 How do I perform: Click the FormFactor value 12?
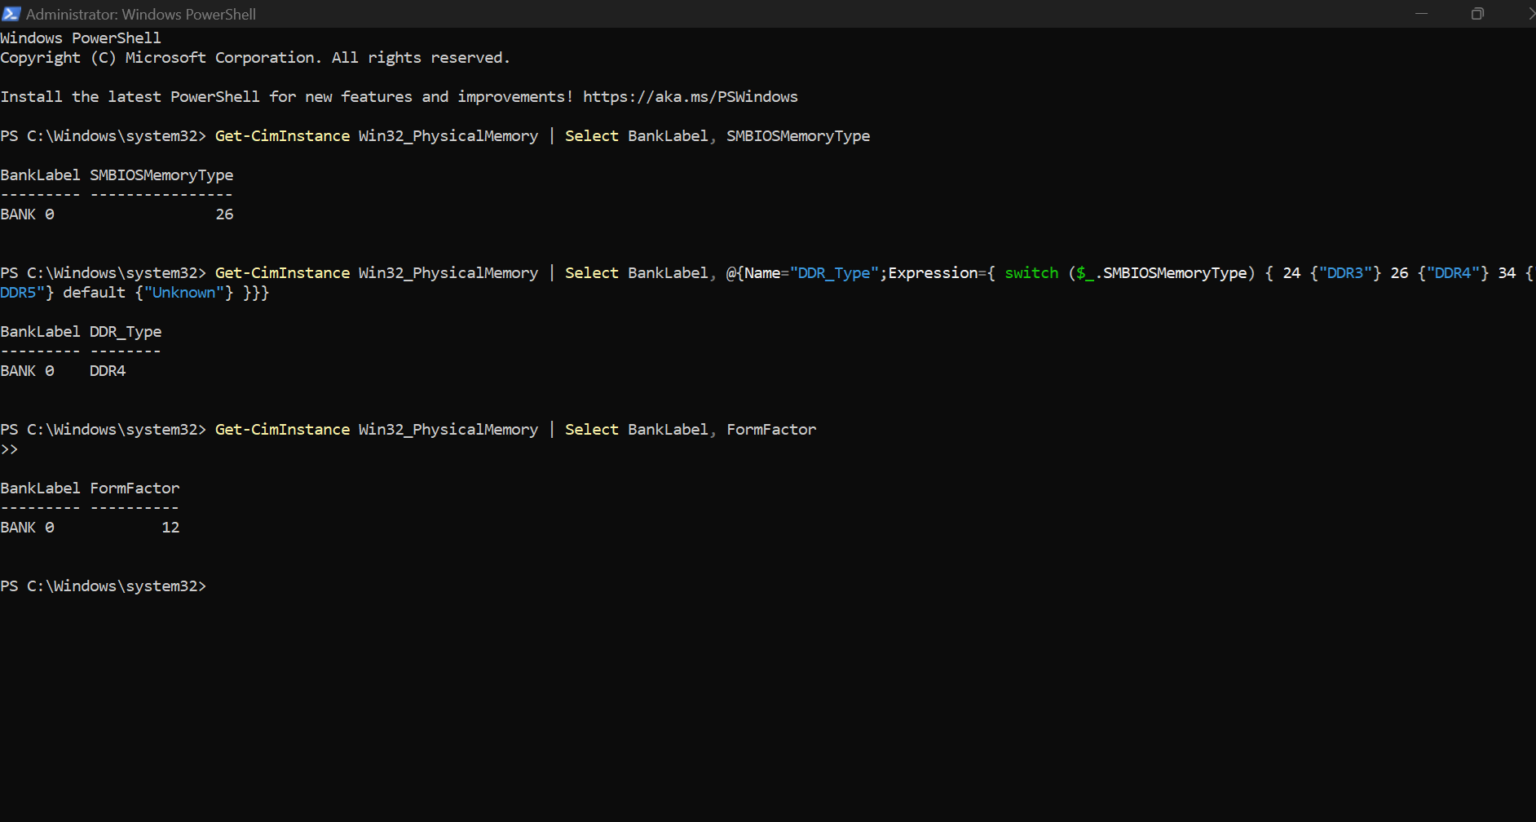(x=170, y=527)
